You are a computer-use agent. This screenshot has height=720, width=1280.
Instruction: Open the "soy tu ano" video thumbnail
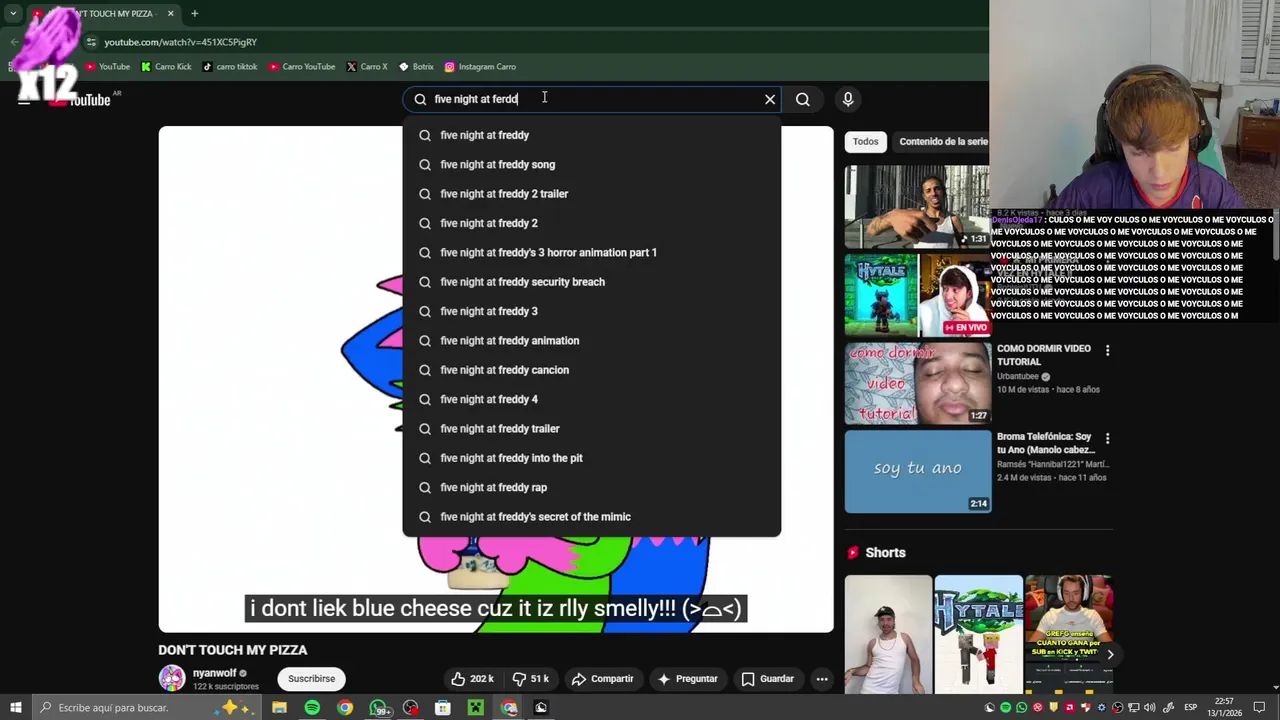point(917,471)
